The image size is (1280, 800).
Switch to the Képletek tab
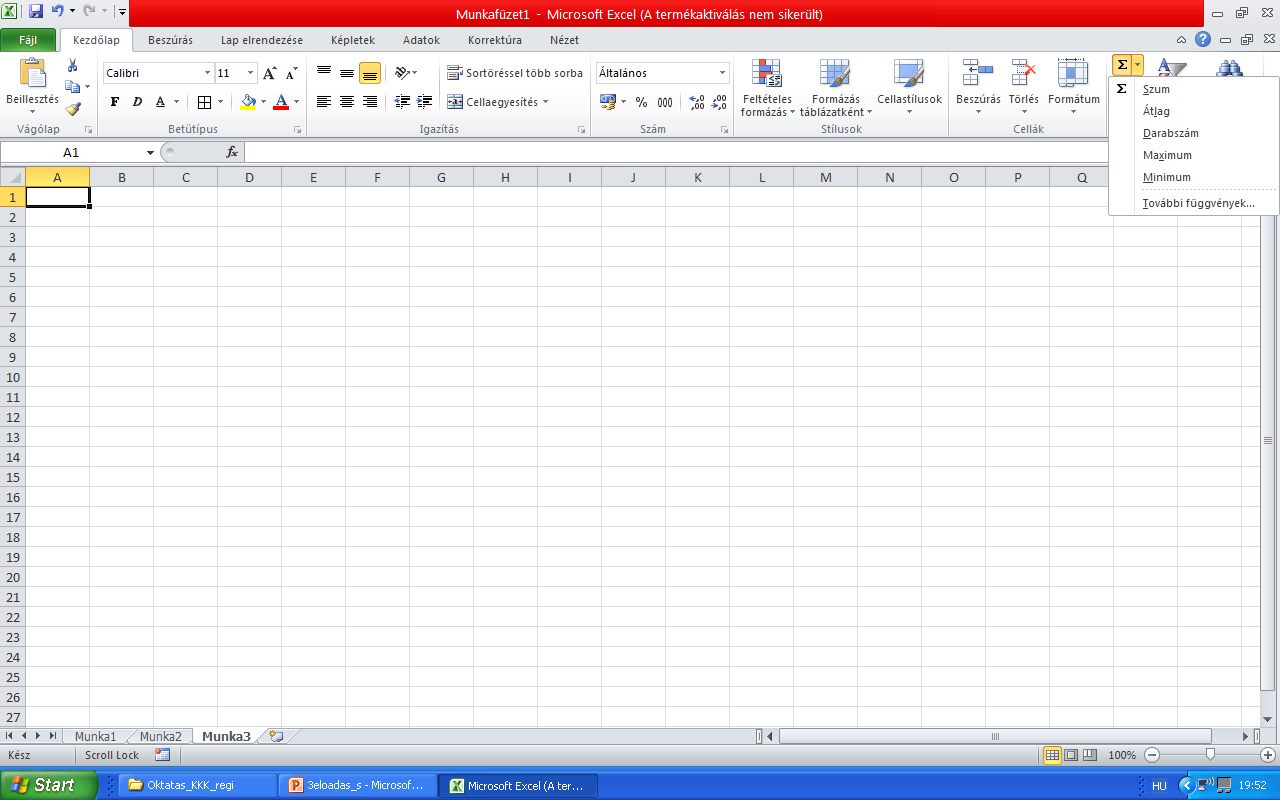click(x=353, y=40)
